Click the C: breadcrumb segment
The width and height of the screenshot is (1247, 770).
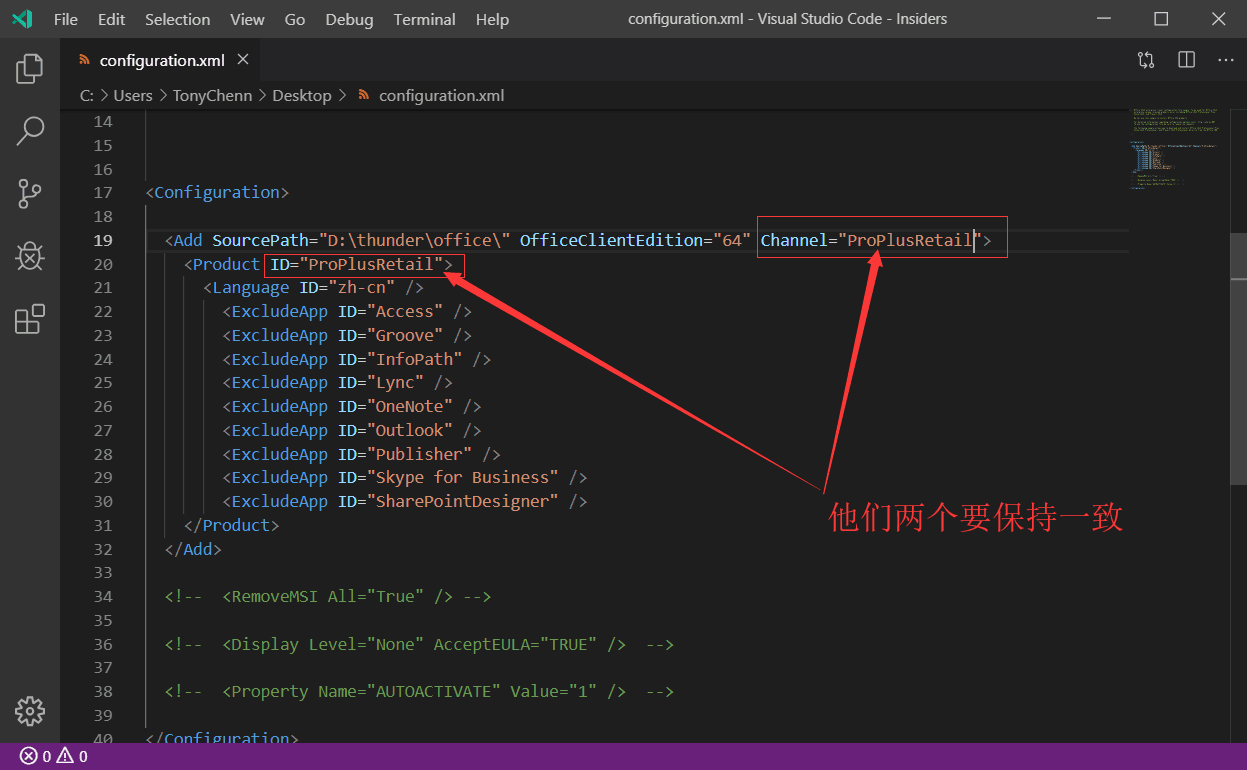(x=87, y=96)
